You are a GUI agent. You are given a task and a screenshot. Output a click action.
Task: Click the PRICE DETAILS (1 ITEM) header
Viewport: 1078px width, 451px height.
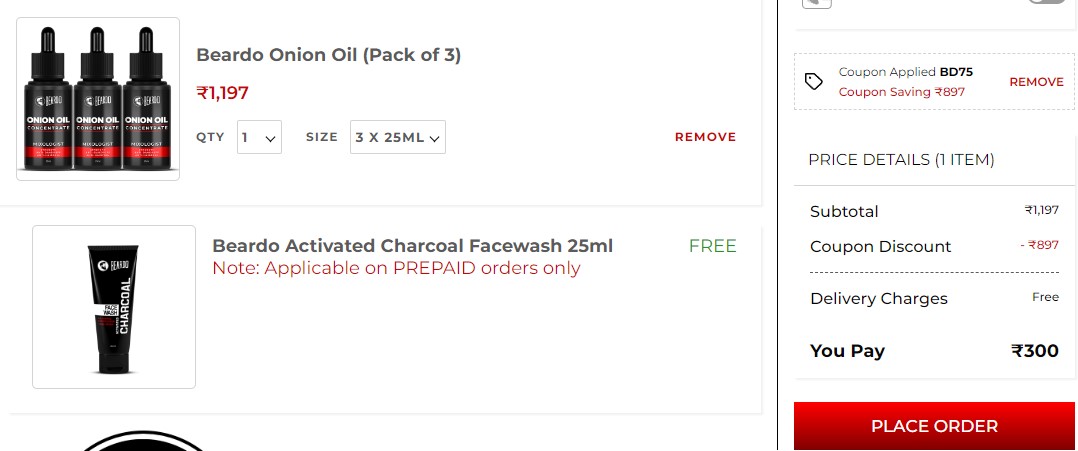tap(901, 160)
